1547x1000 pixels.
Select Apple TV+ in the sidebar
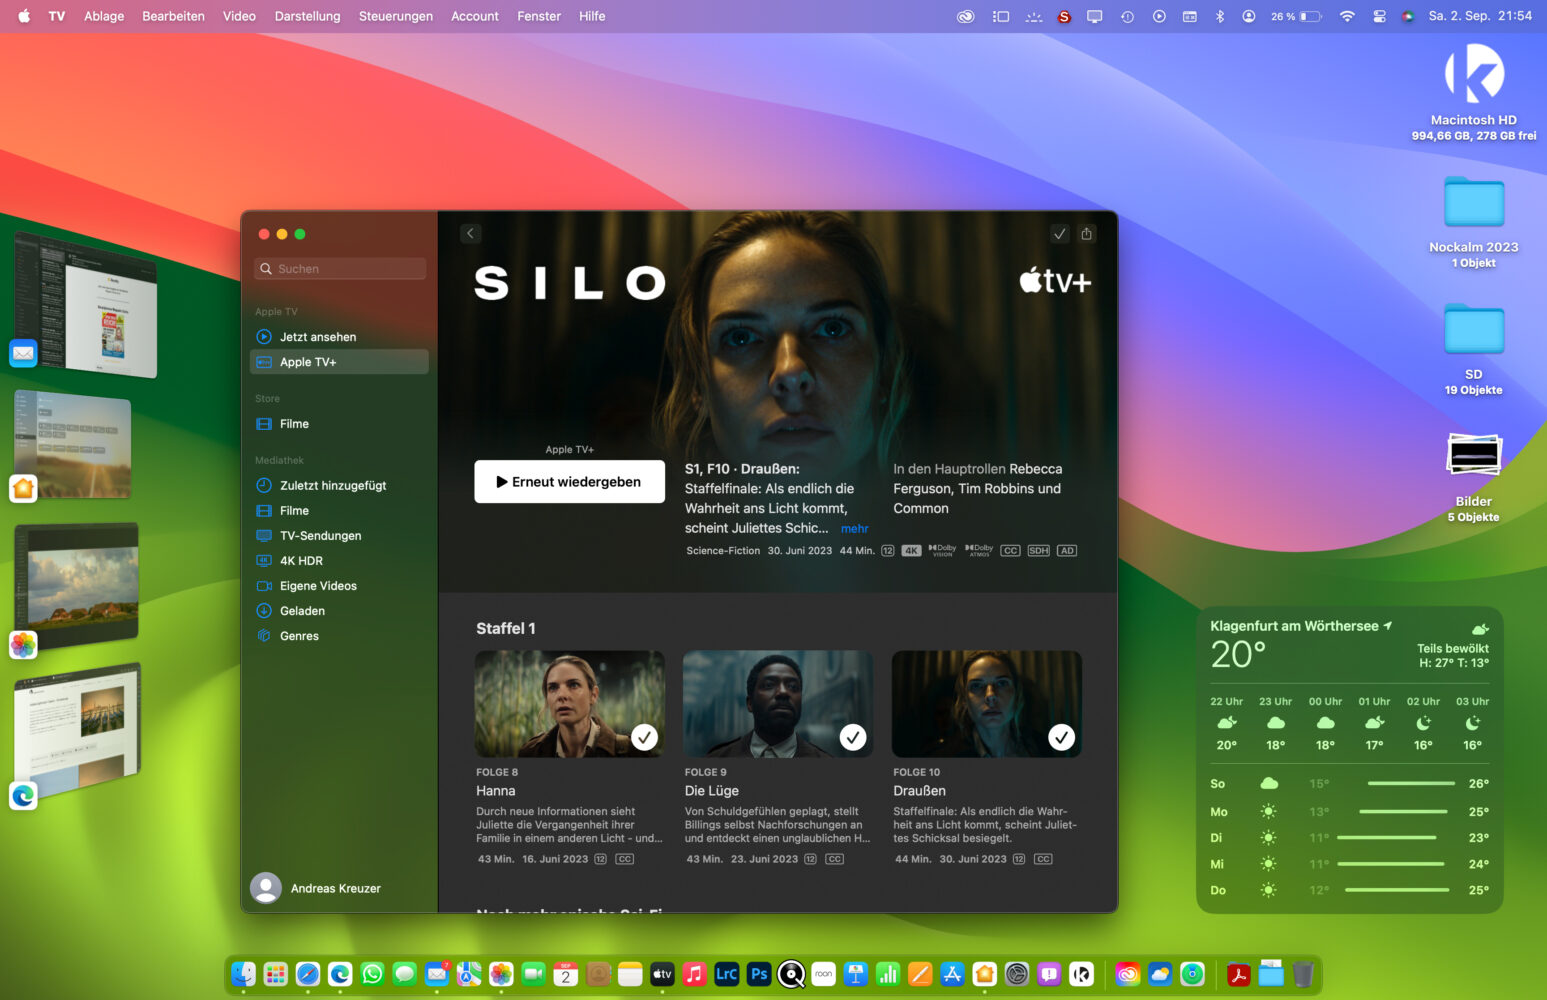click(x=339, y=362)
